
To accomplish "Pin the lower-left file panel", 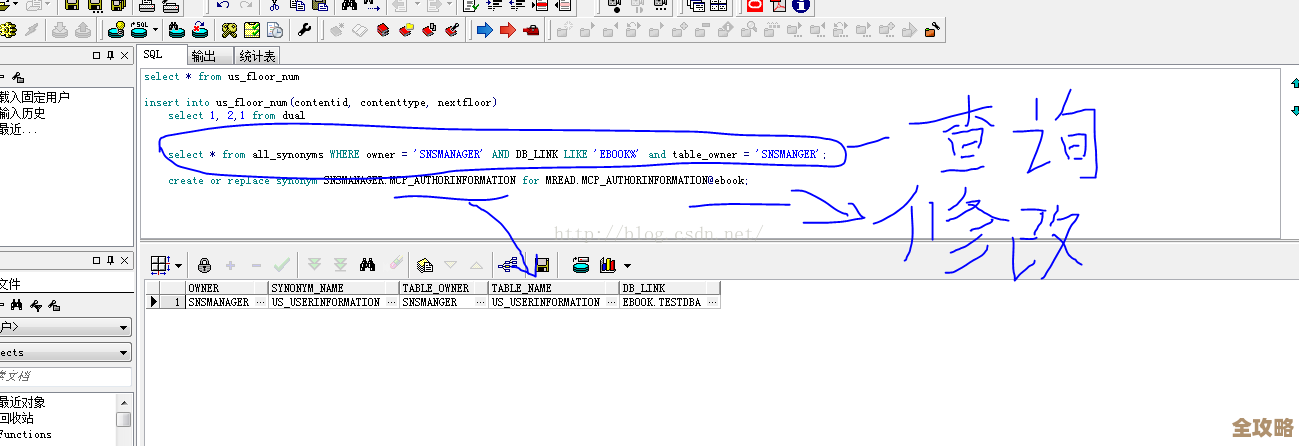I will [x=110, y=260].
